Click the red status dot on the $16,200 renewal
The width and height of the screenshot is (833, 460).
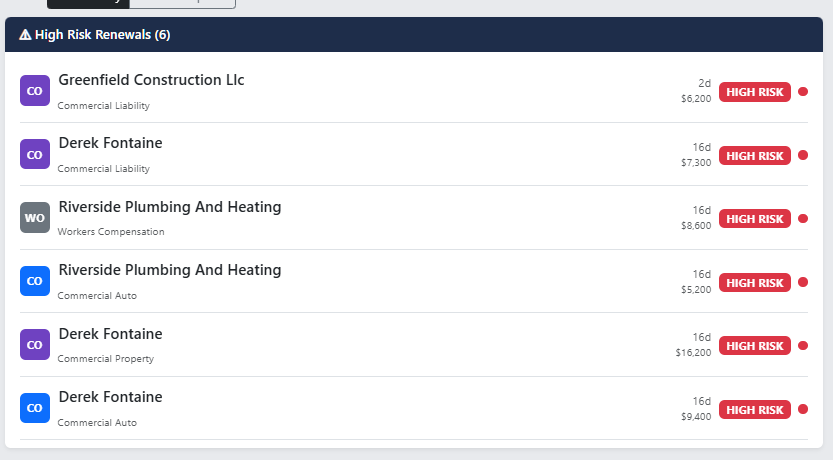tap(803, 346)
